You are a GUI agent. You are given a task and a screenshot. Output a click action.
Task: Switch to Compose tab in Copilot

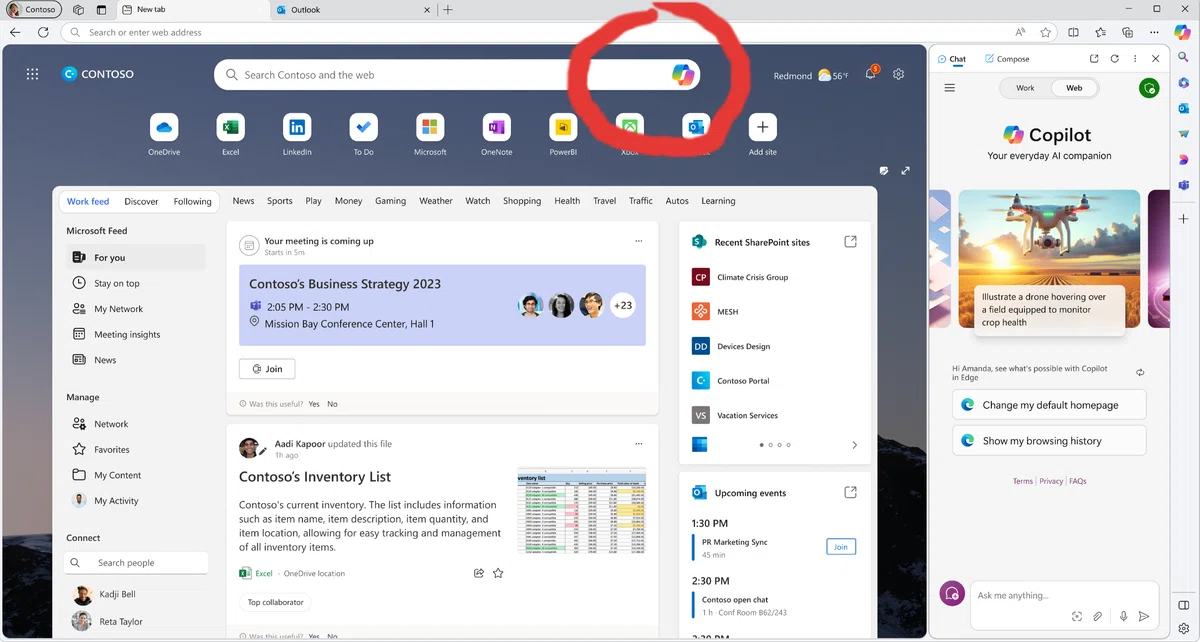tap(1007, 59)
